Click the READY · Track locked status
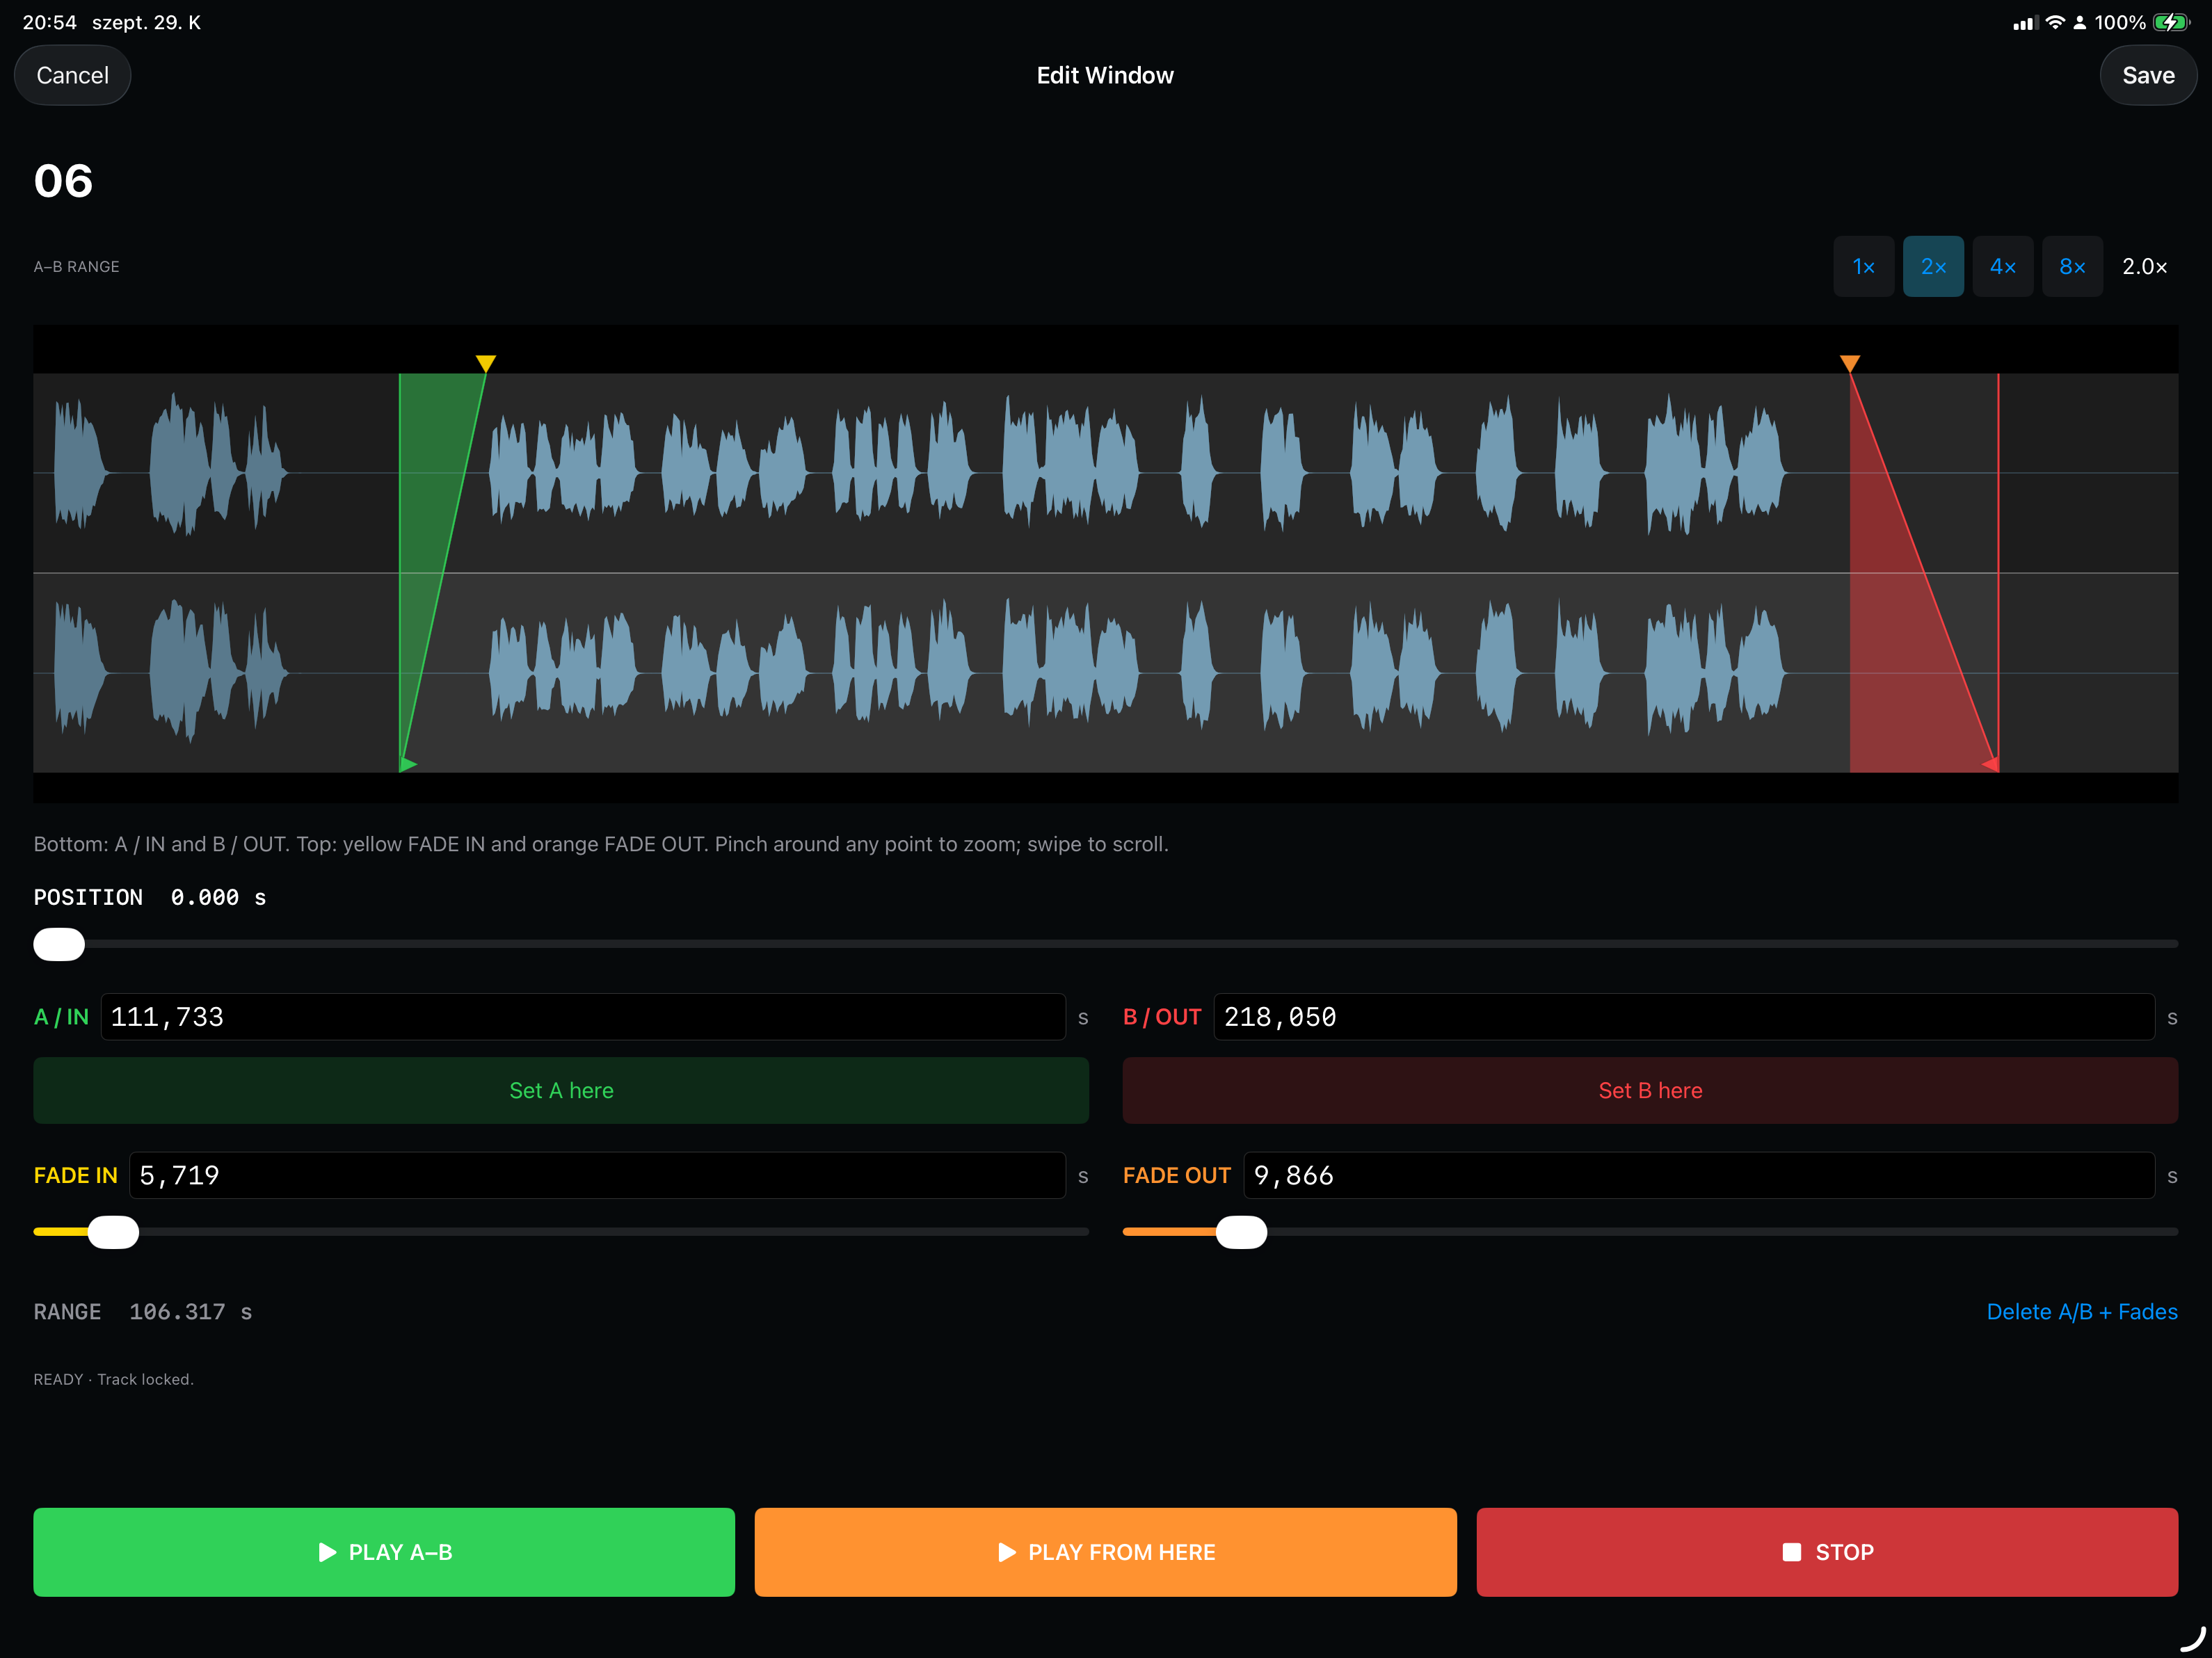Viewport: 2212px width, 1658px height. (113, 1379)
